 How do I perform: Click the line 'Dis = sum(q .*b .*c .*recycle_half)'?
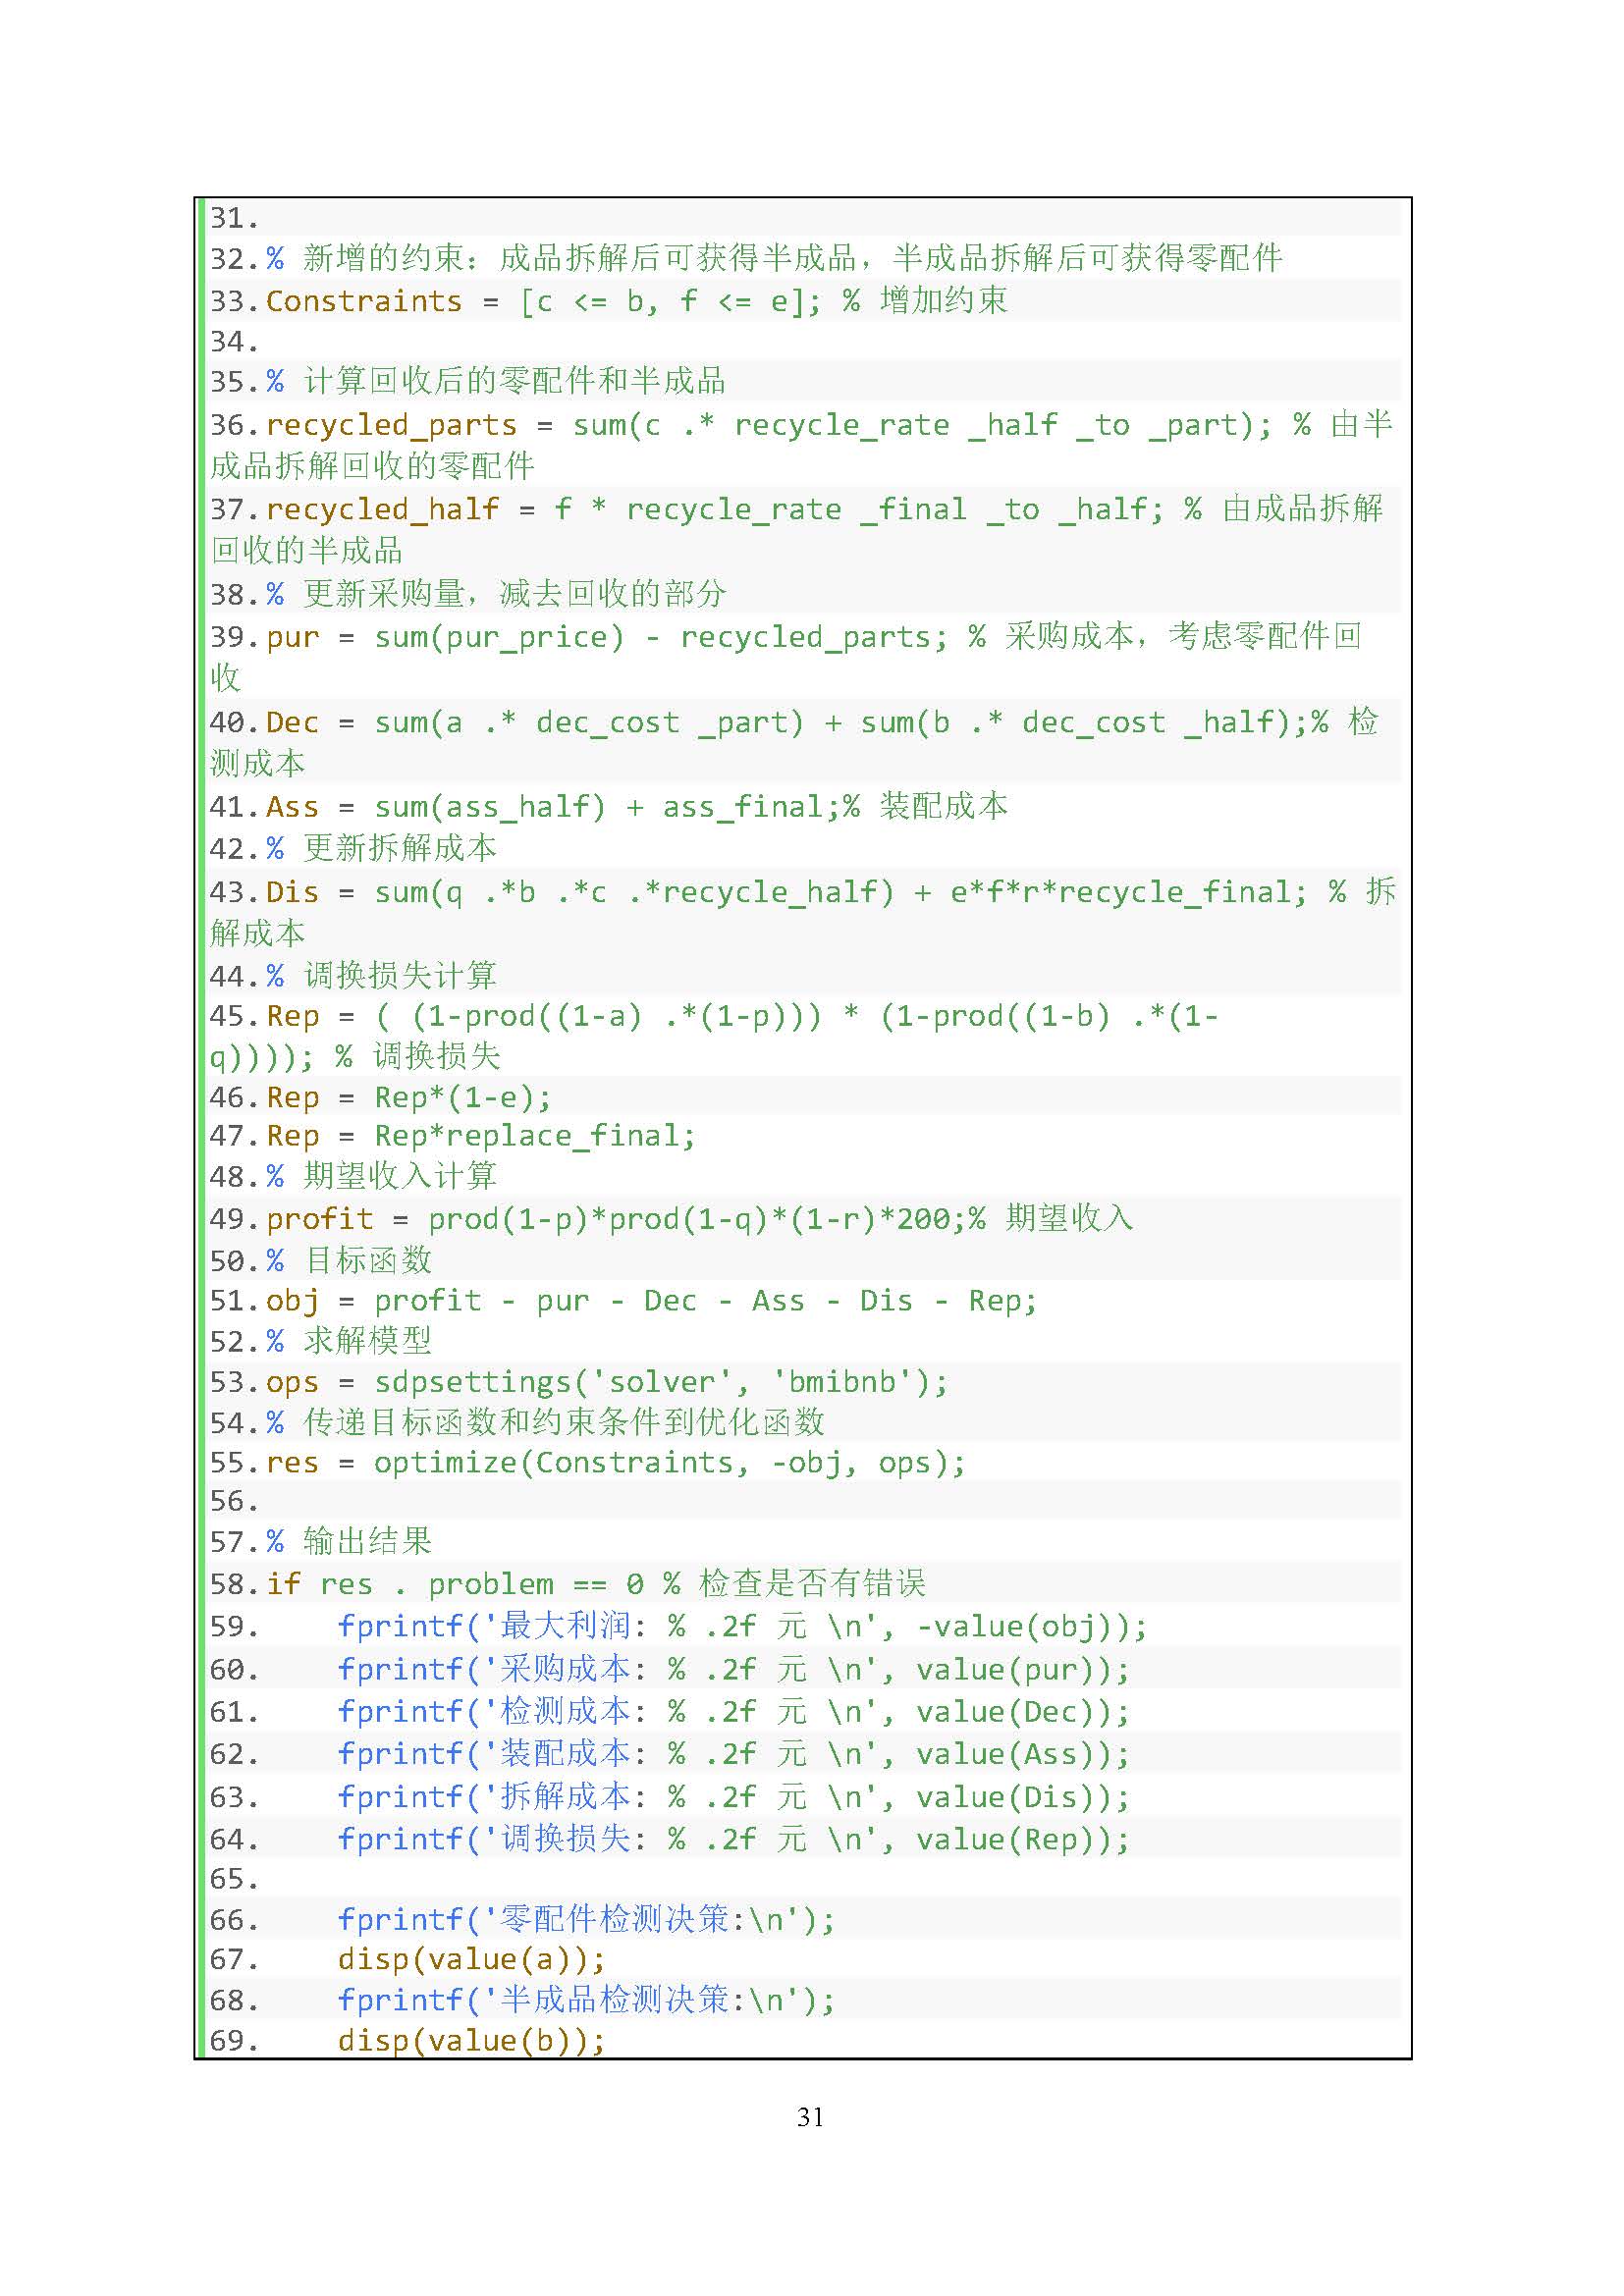pyautogui.click(x=579, y=891)
